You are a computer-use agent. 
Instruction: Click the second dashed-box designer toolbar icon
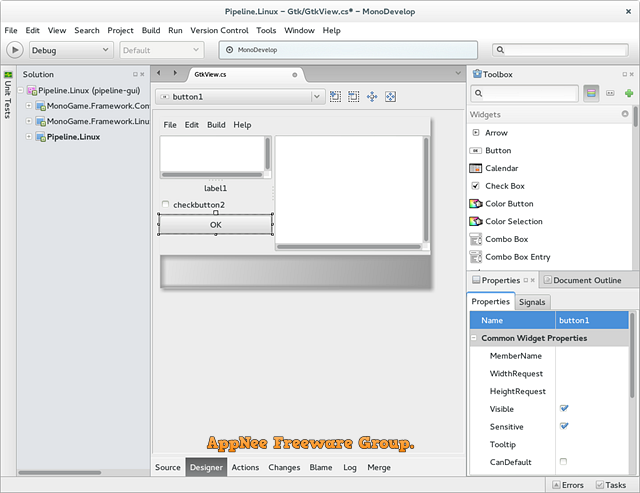click(353, 97)
